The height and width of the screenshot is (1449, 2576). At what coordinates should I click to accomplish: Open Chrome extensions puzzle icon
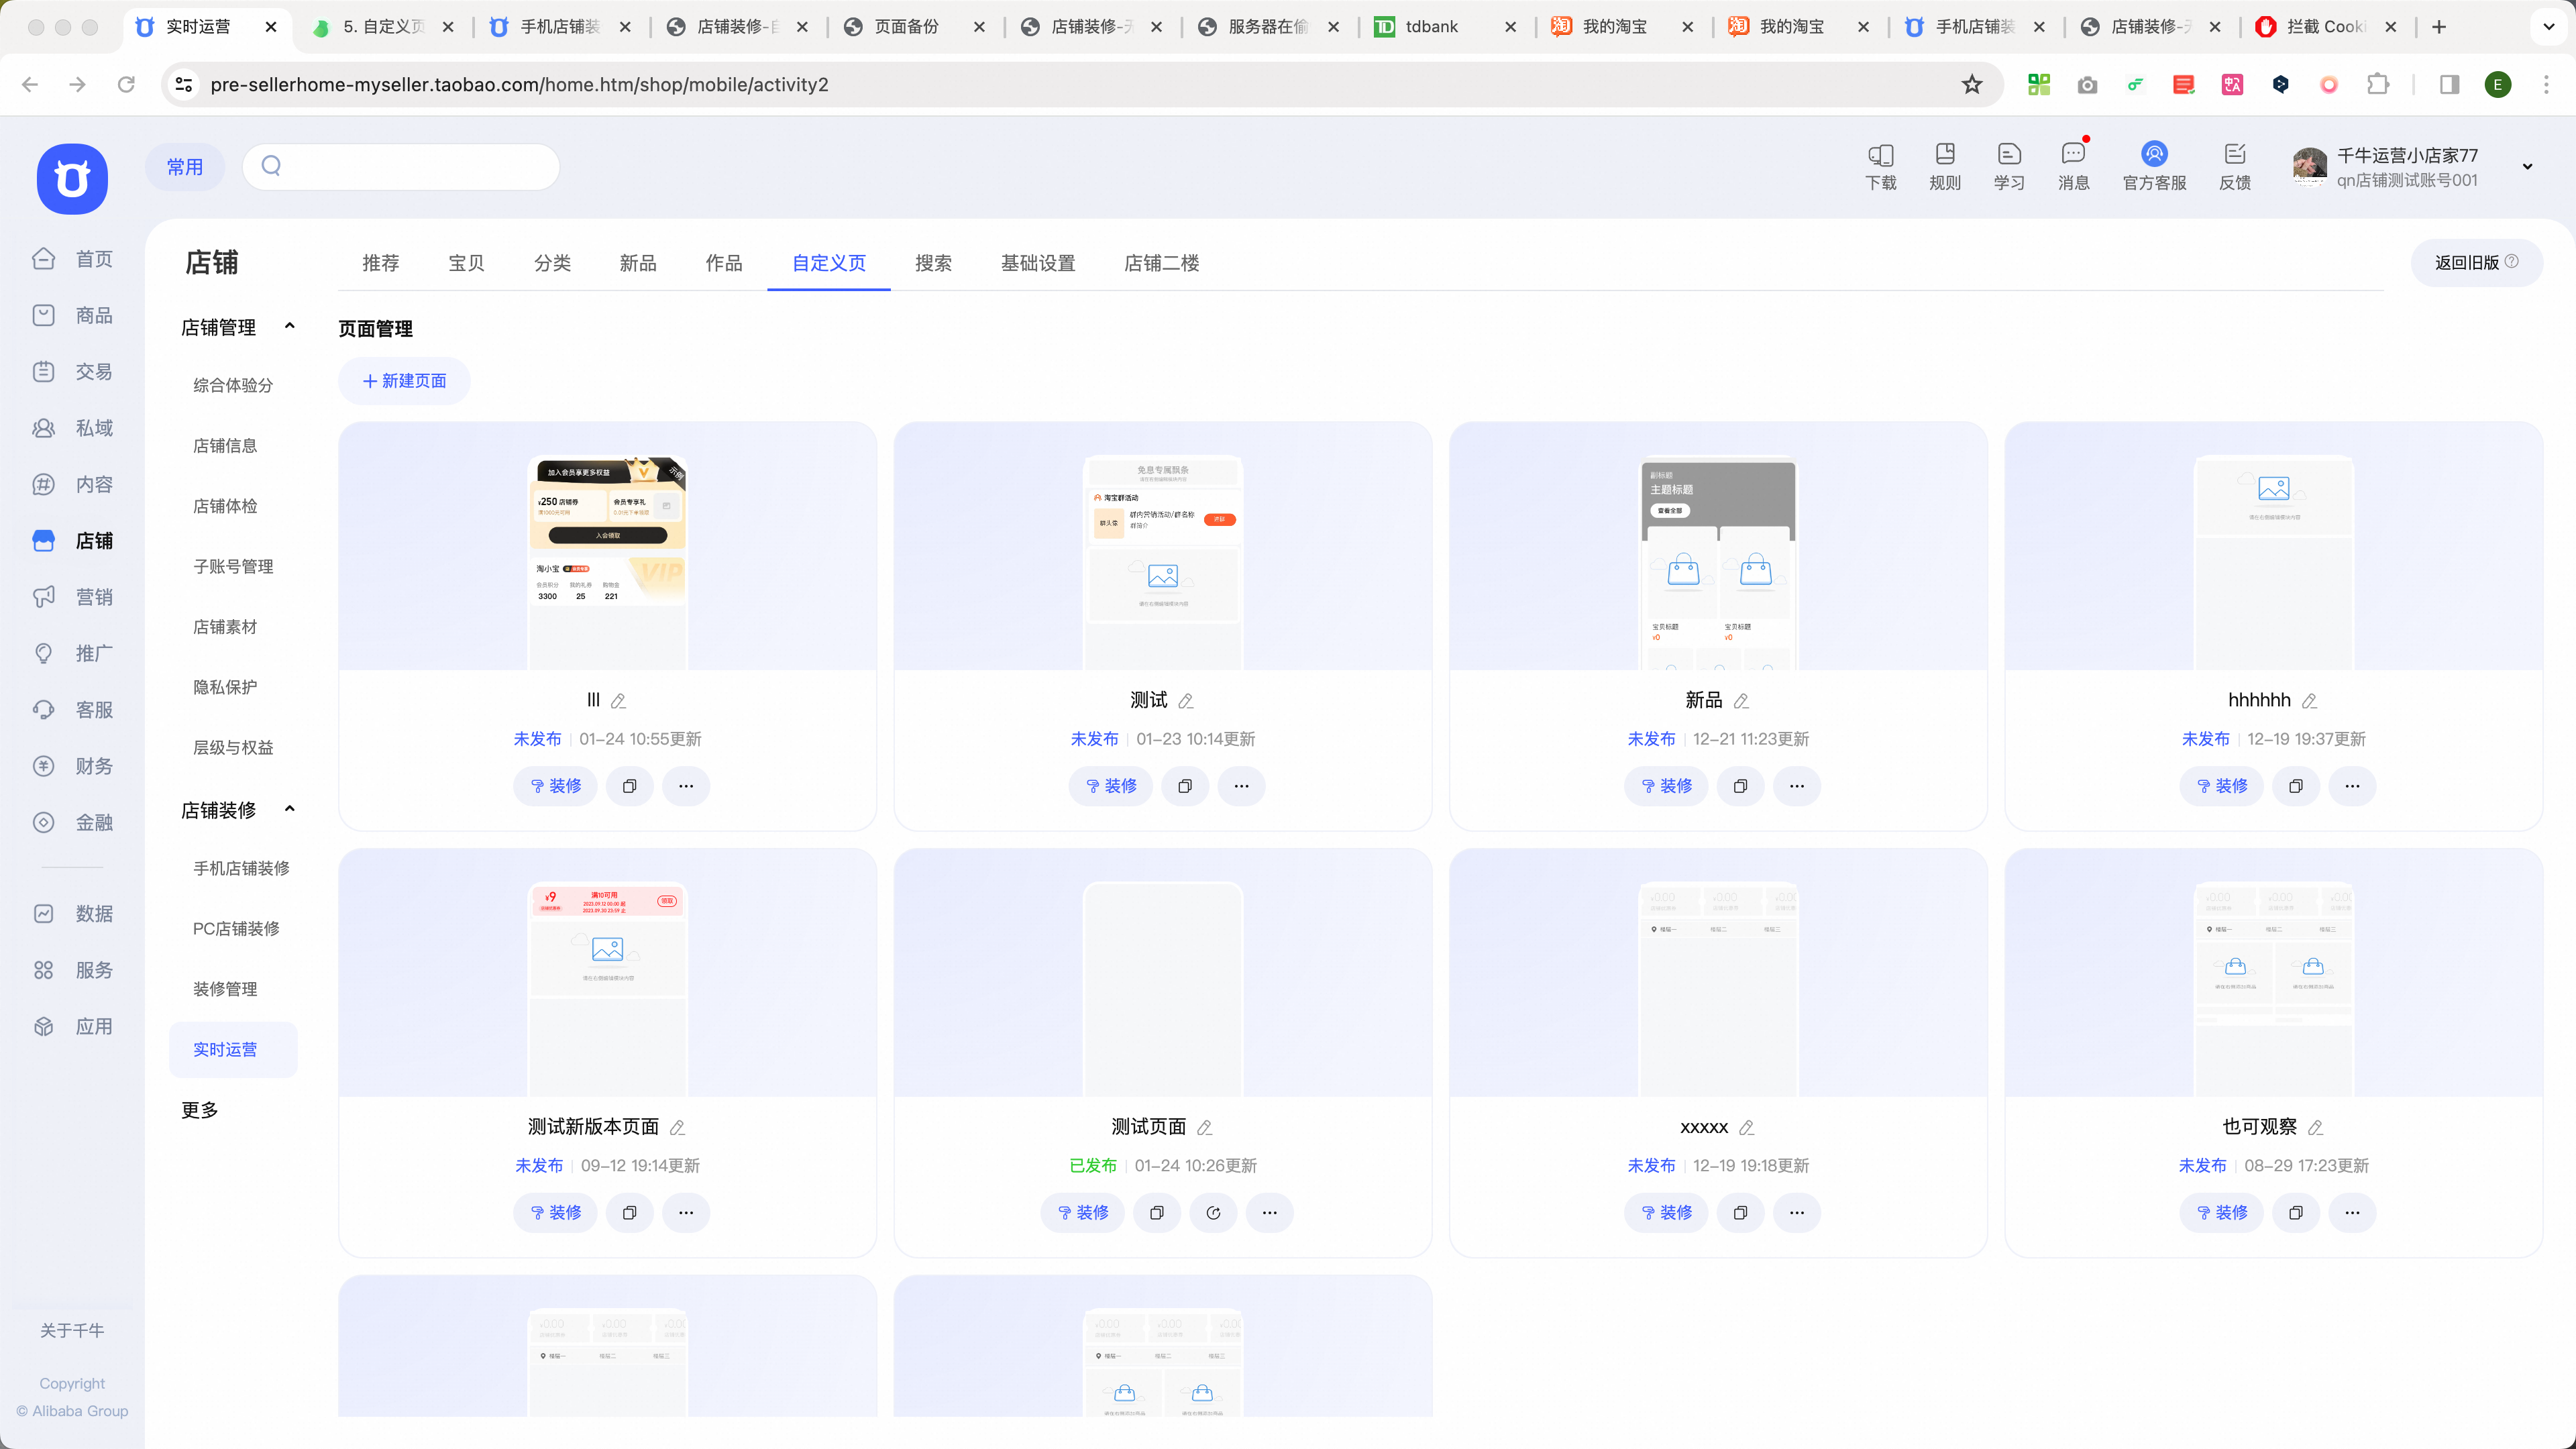[x=2378, y=85]
